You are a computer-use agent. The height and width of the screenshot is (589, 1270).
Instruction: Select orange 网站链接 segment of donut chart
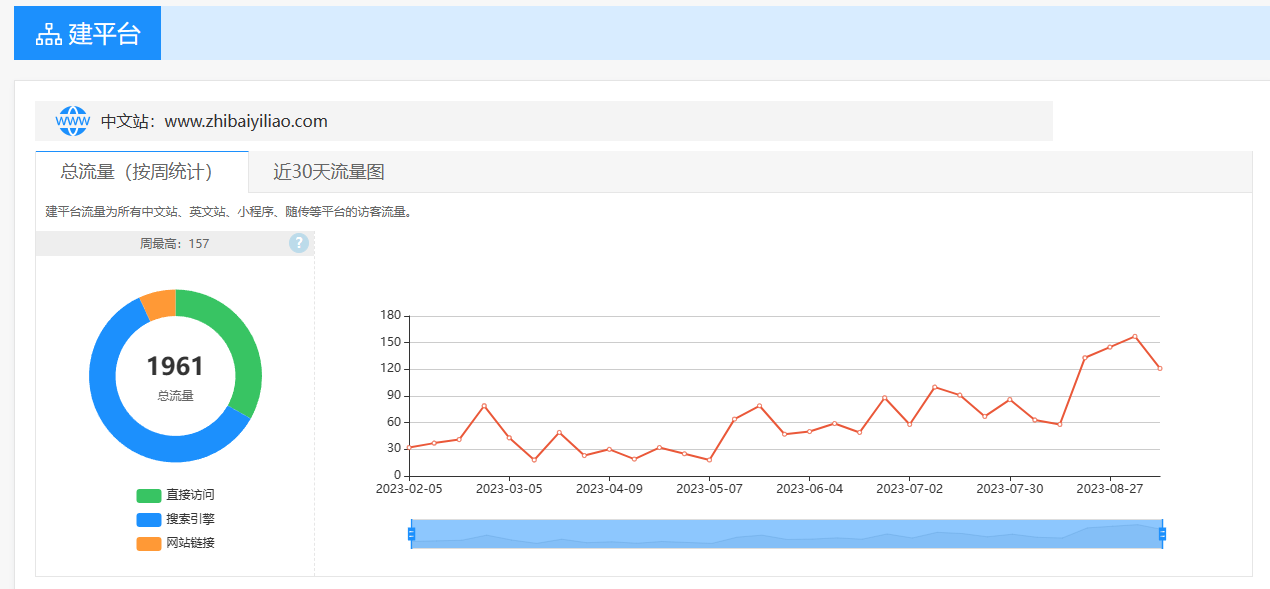pyautogui.click(x=160, y=304)
